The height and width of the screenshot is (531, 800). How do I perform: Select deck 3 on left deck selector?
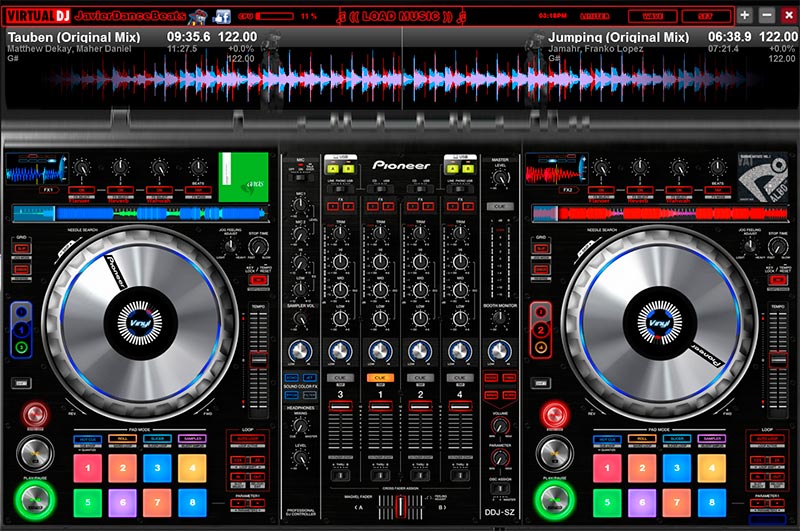point(21,348)
